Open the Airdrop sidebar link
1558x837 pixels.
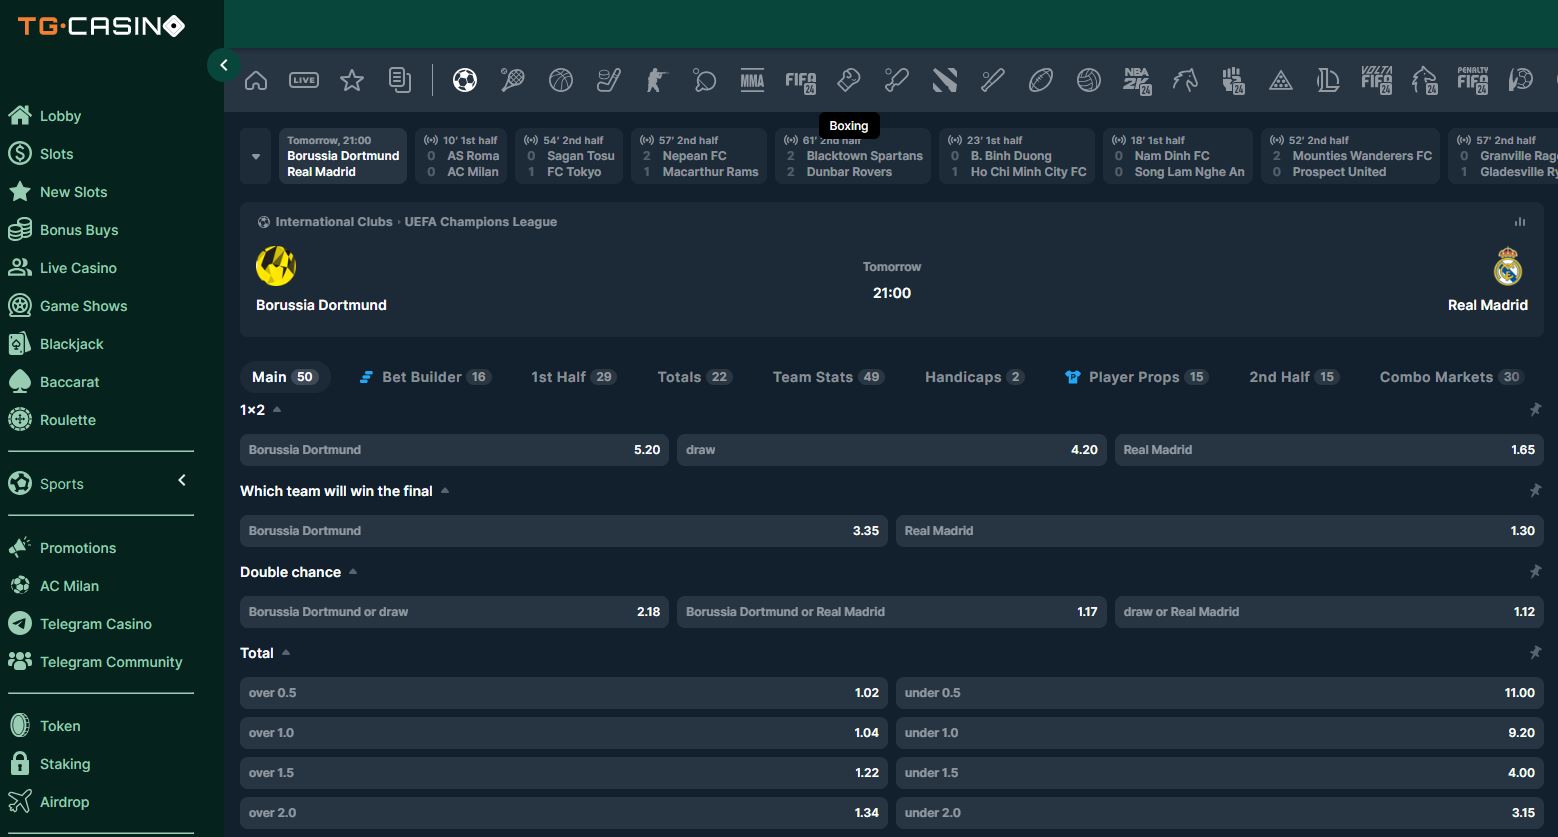64,802
